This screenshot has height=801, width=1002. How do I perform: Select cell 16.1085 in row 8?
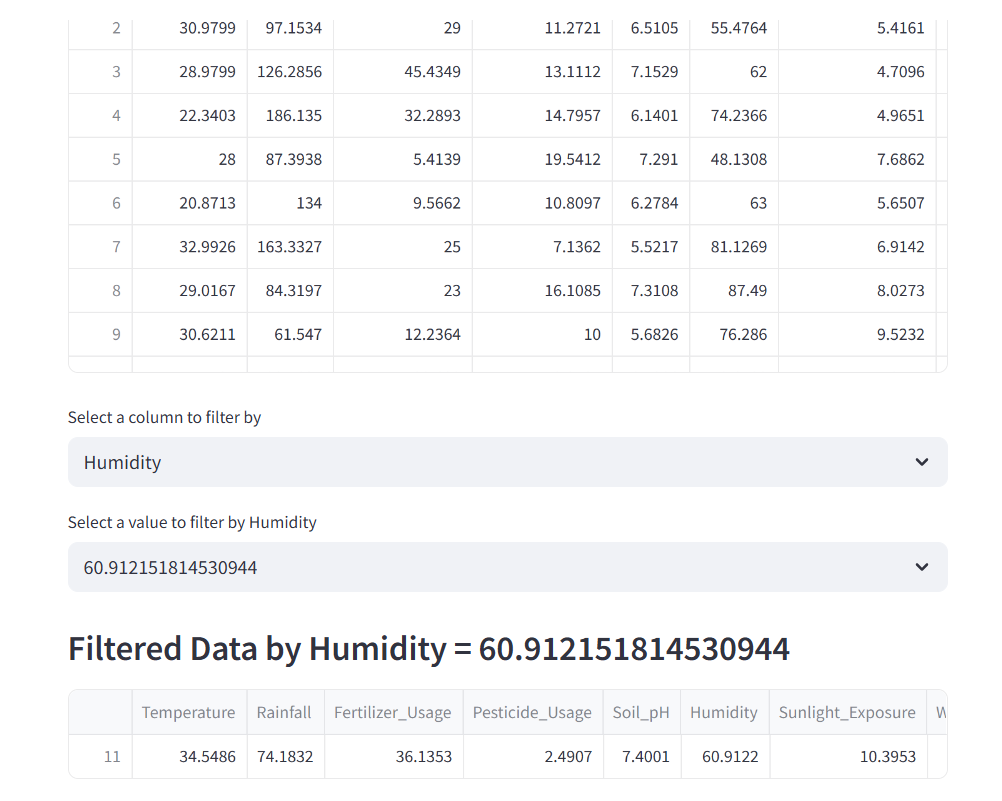pos(542,291)
